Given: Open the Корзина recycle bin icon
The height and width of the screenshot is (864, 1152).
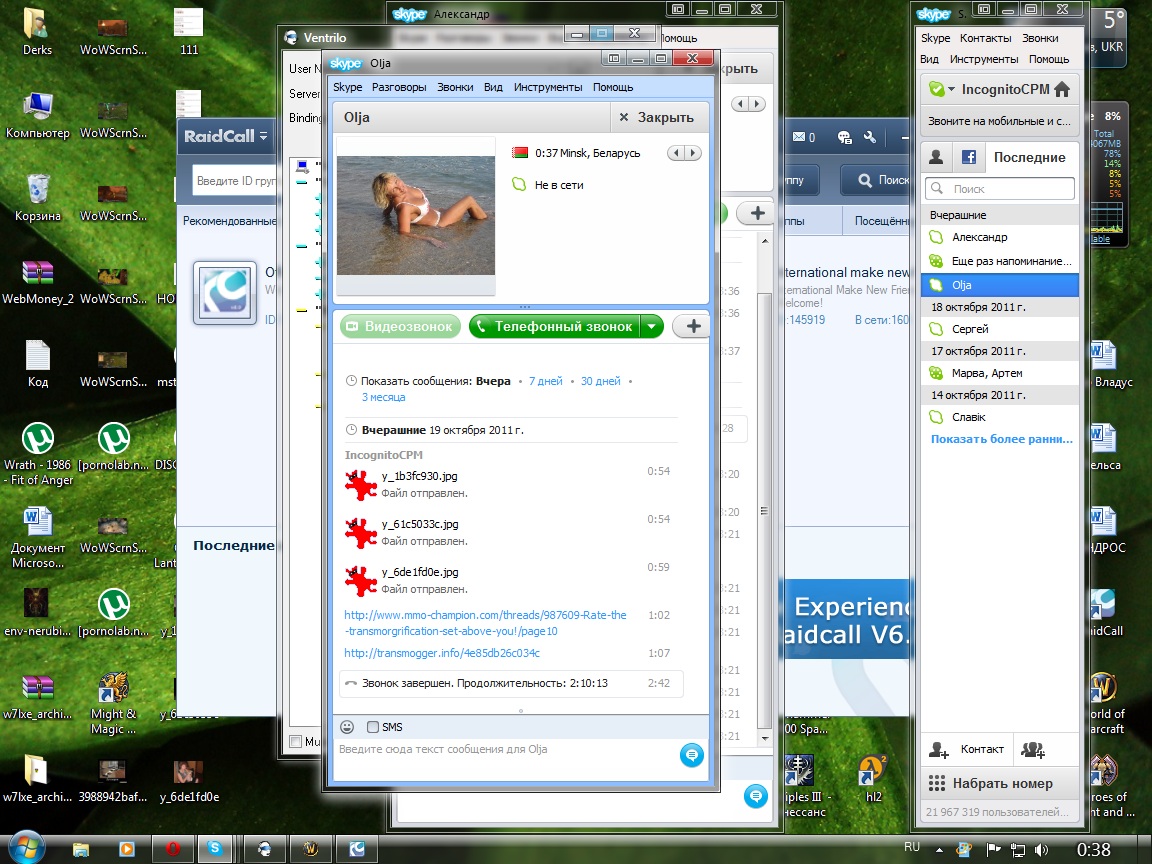Looking at the screenshot, I should click(x=37, y=198).
